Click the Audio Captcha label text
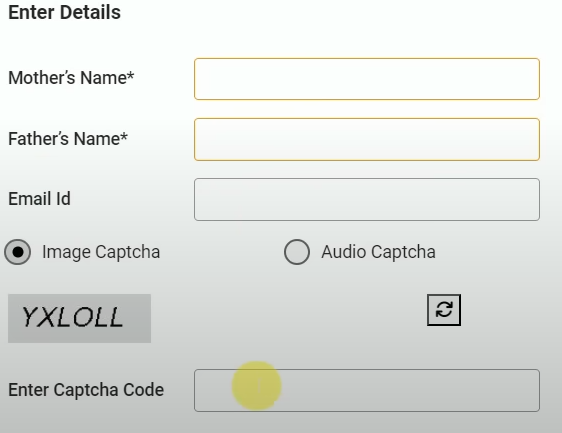The image size is (562, 433). [x=378, y=252]
